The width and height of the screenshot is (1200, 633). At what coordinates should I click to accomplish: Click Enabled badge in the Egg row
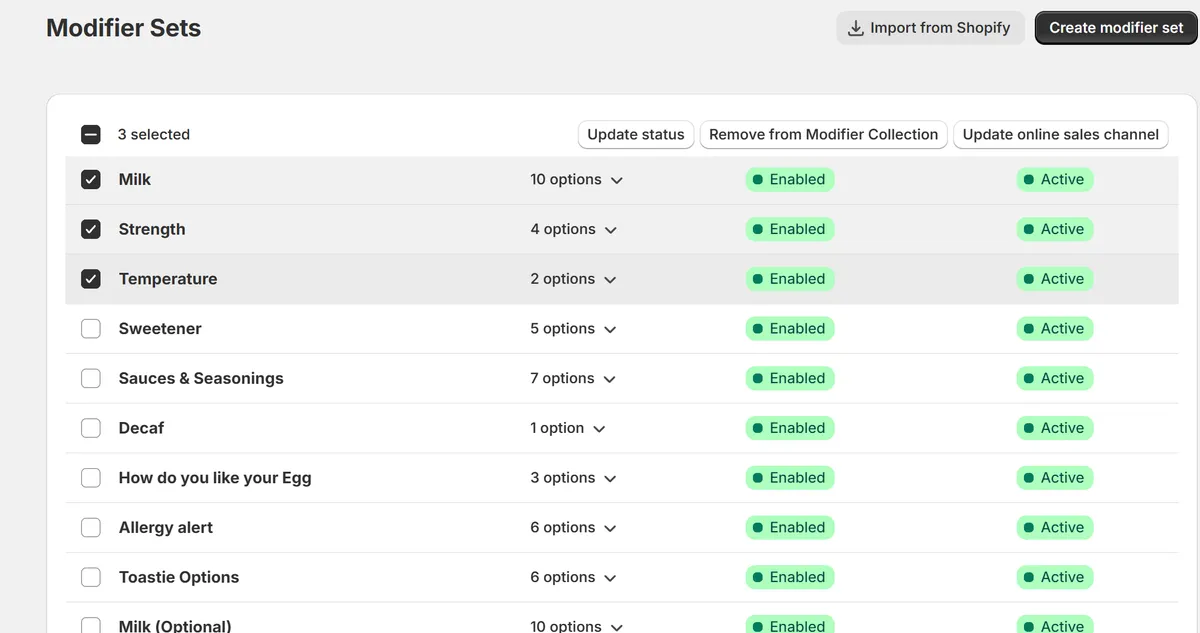click(x=790, y=478)
